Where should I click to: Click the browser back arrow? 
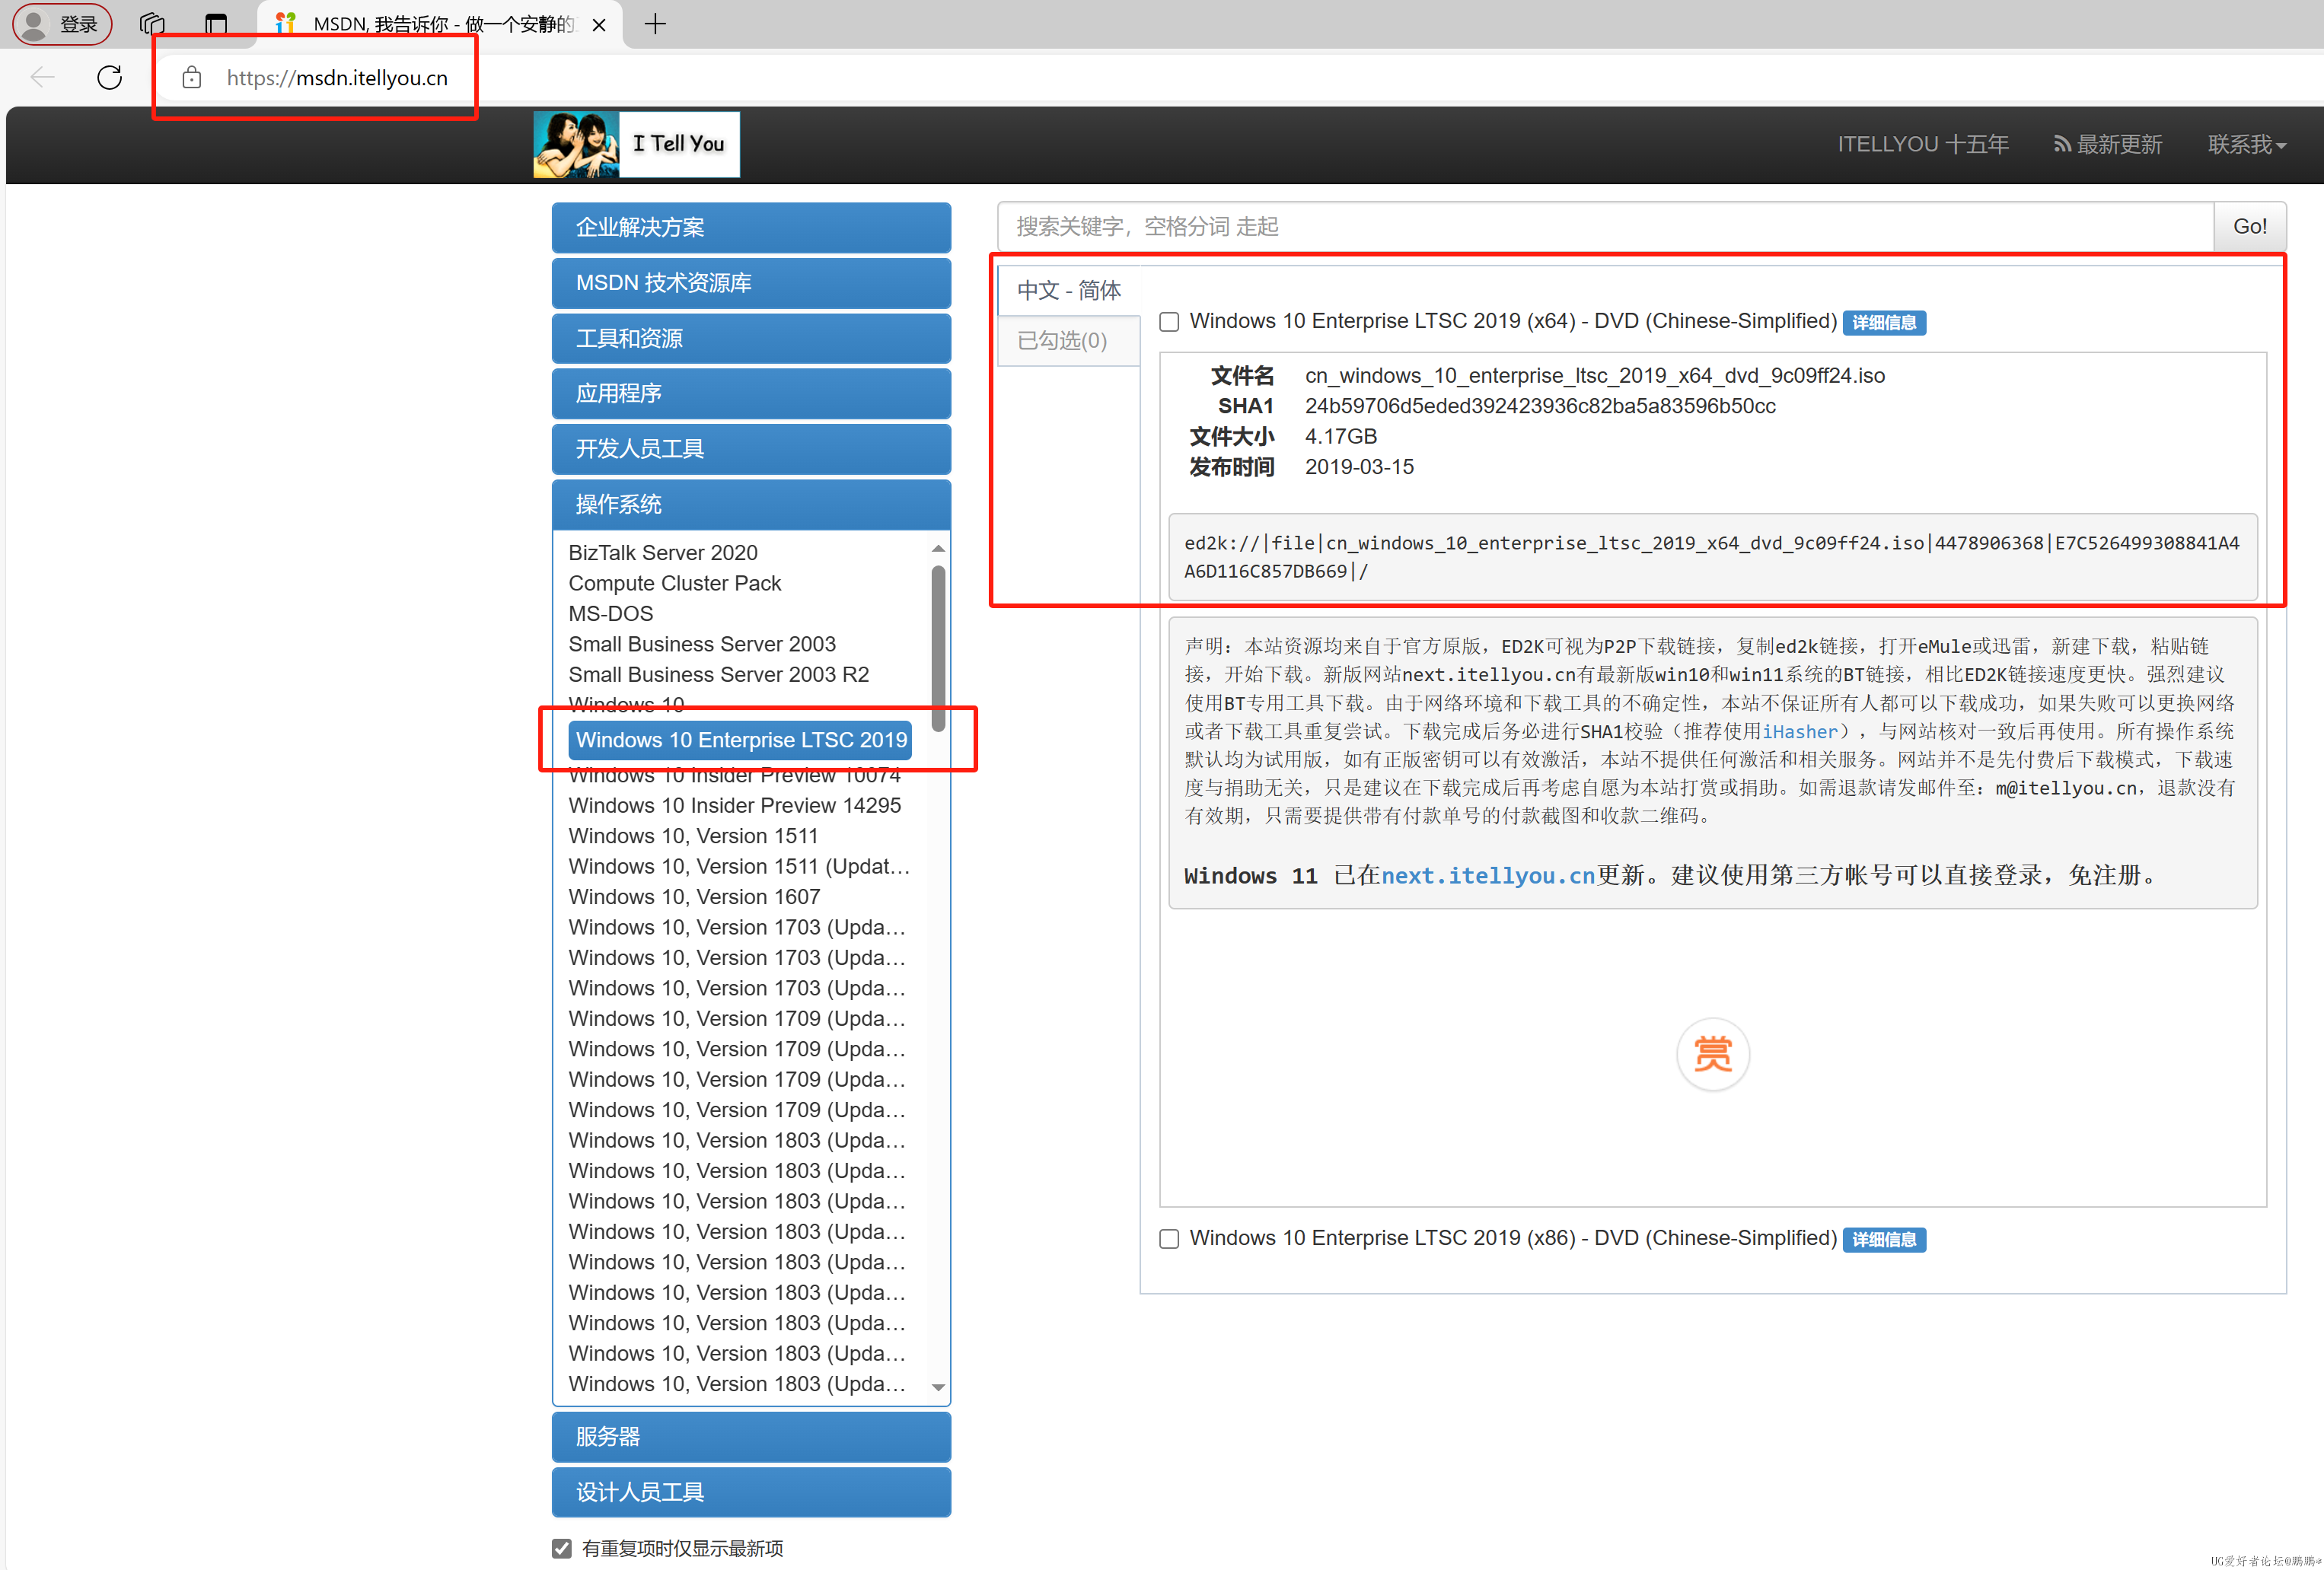click(x=42, y=77)
